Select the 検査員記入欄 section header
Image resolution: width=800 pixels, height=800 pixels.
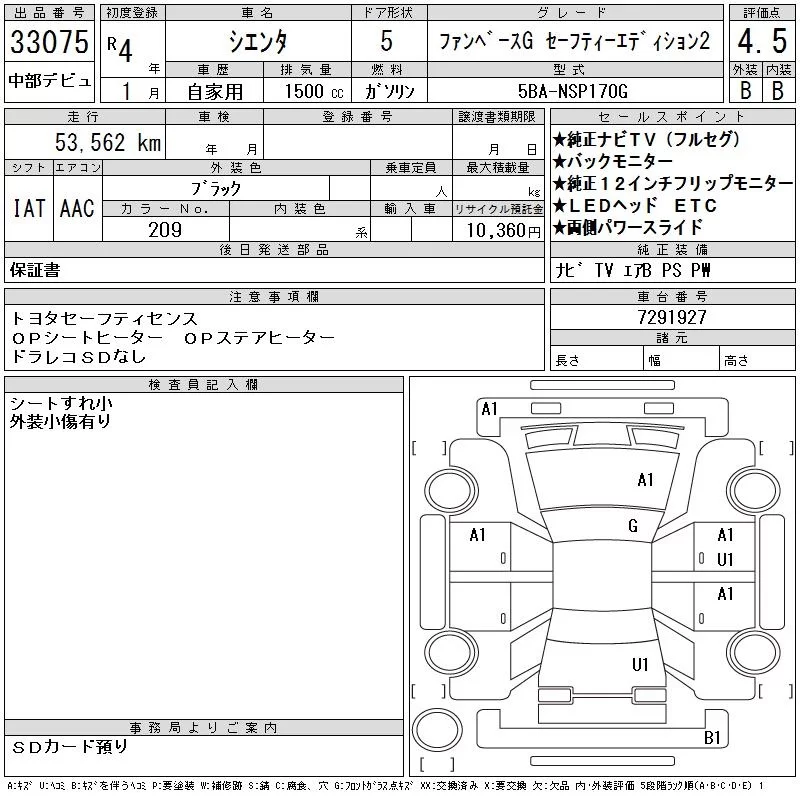[x=204, y=384]
